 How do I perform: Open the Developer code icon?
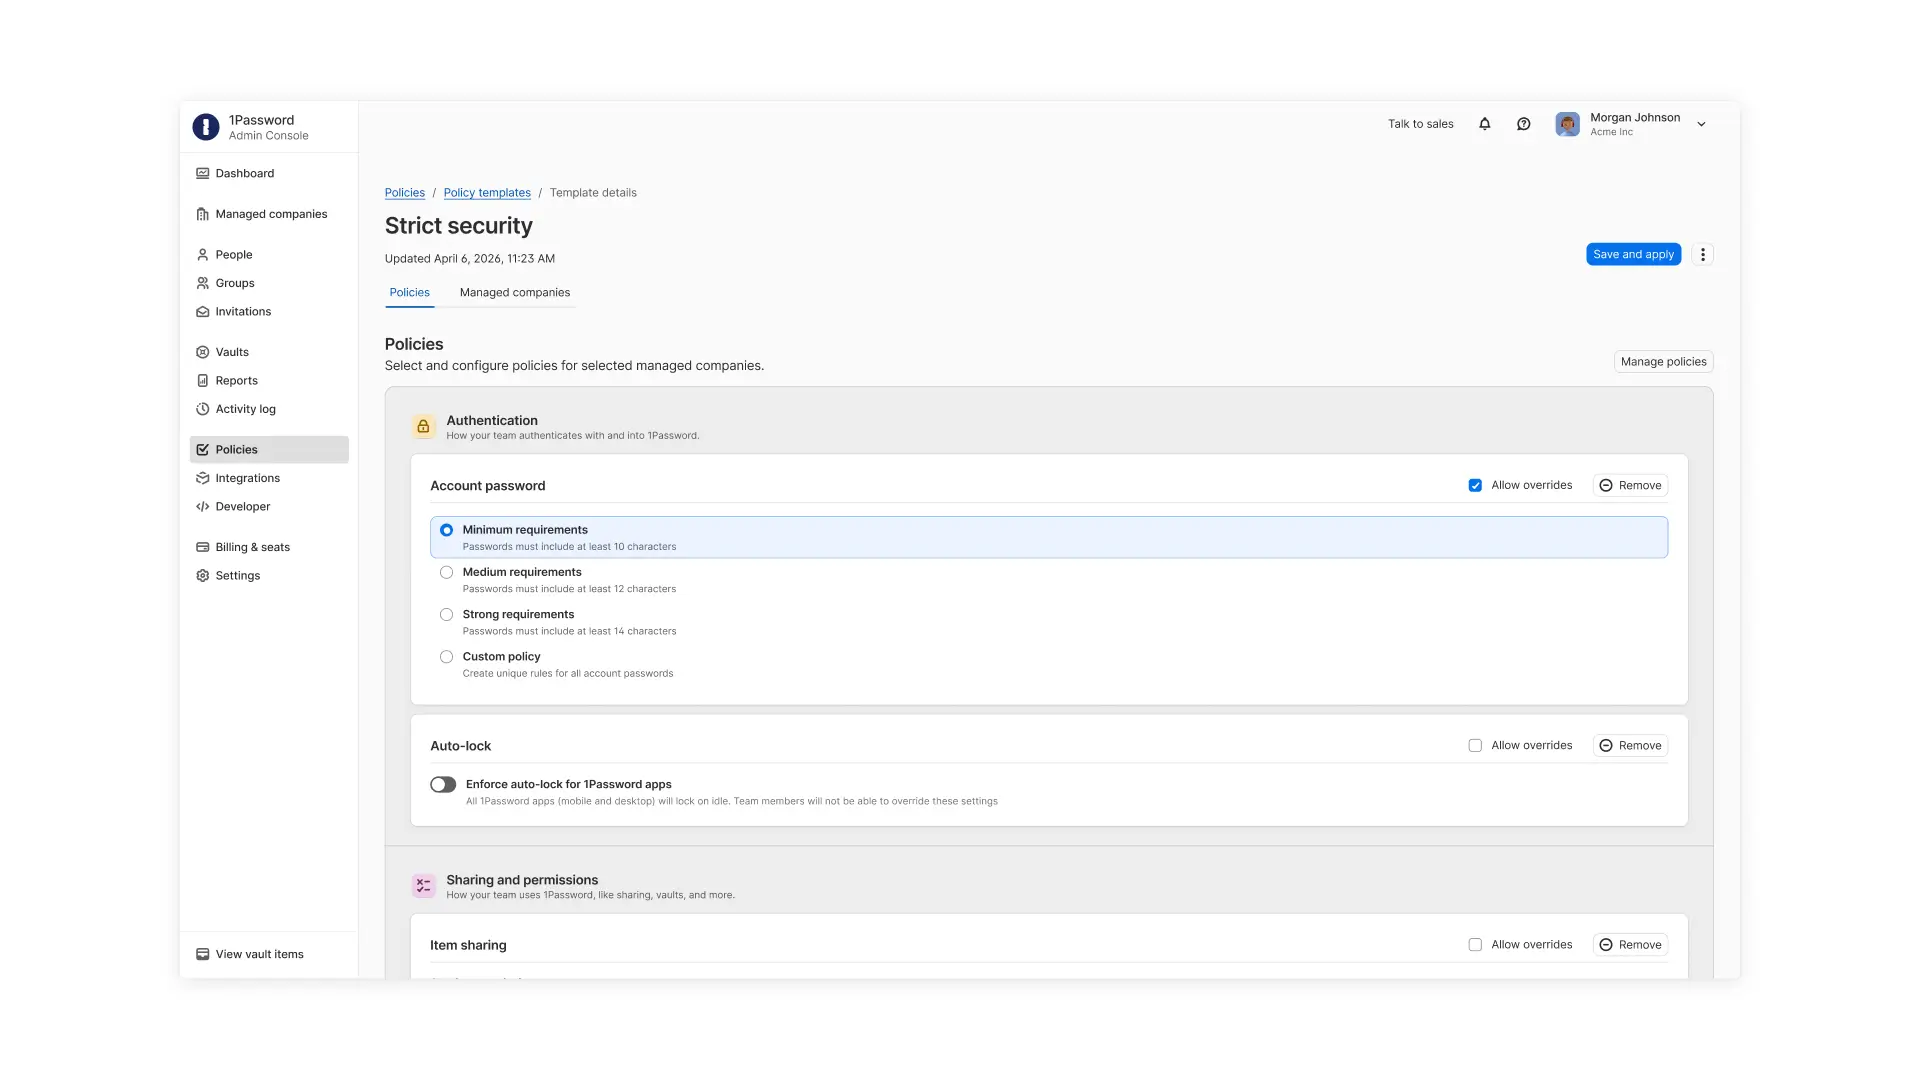coord(203,507)
